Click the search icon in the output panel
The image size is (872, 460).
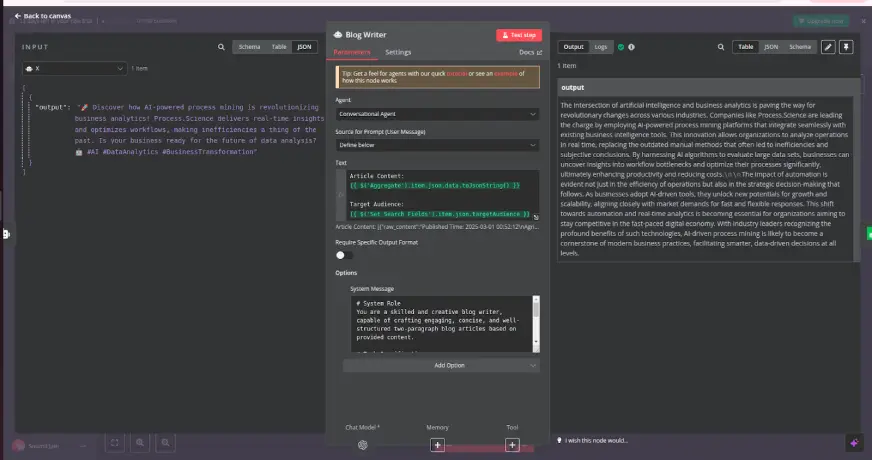click(723, 47)
